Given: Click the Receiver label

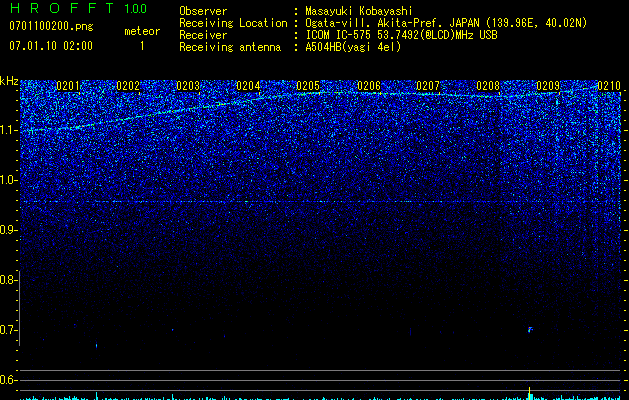Looking at the screenshot, I should click(203, 35).
